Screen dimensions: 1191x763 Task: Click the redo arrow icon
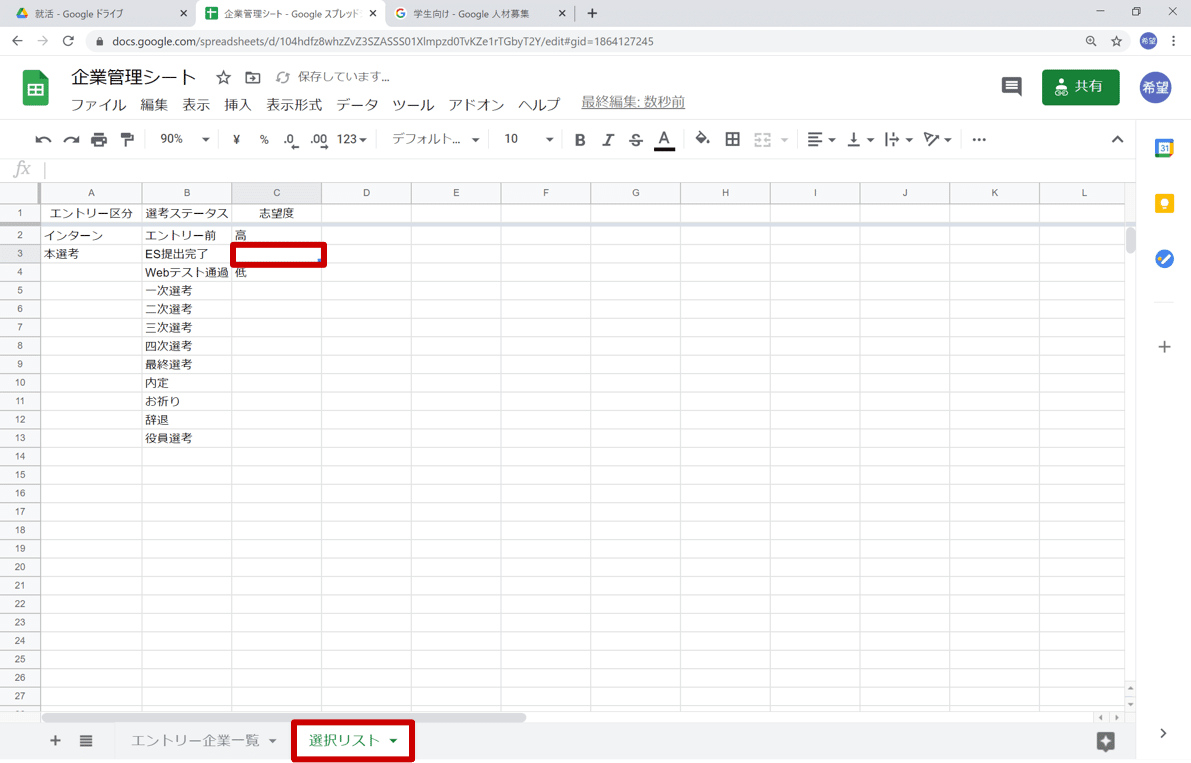point(71,140)
